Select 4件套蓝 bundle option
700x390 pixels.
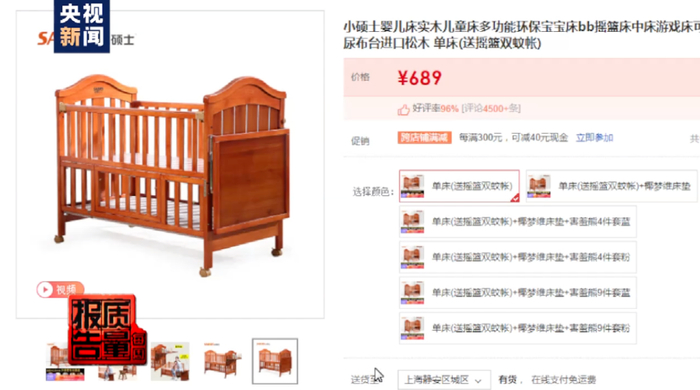coord(518,222)
